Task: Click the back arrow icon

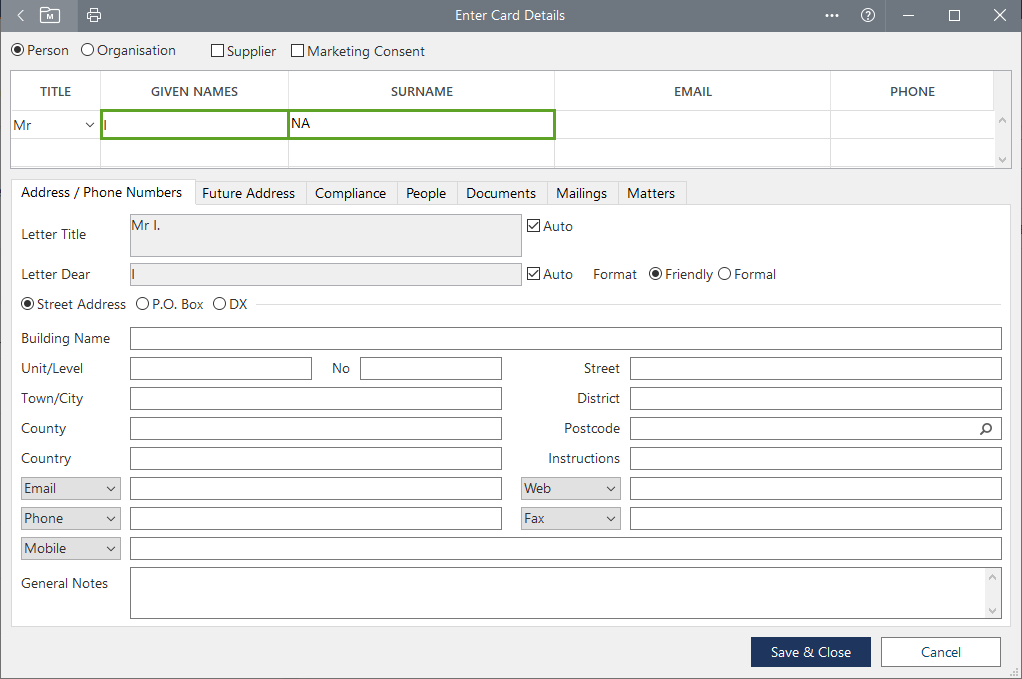Action: (x=20, y=15)
